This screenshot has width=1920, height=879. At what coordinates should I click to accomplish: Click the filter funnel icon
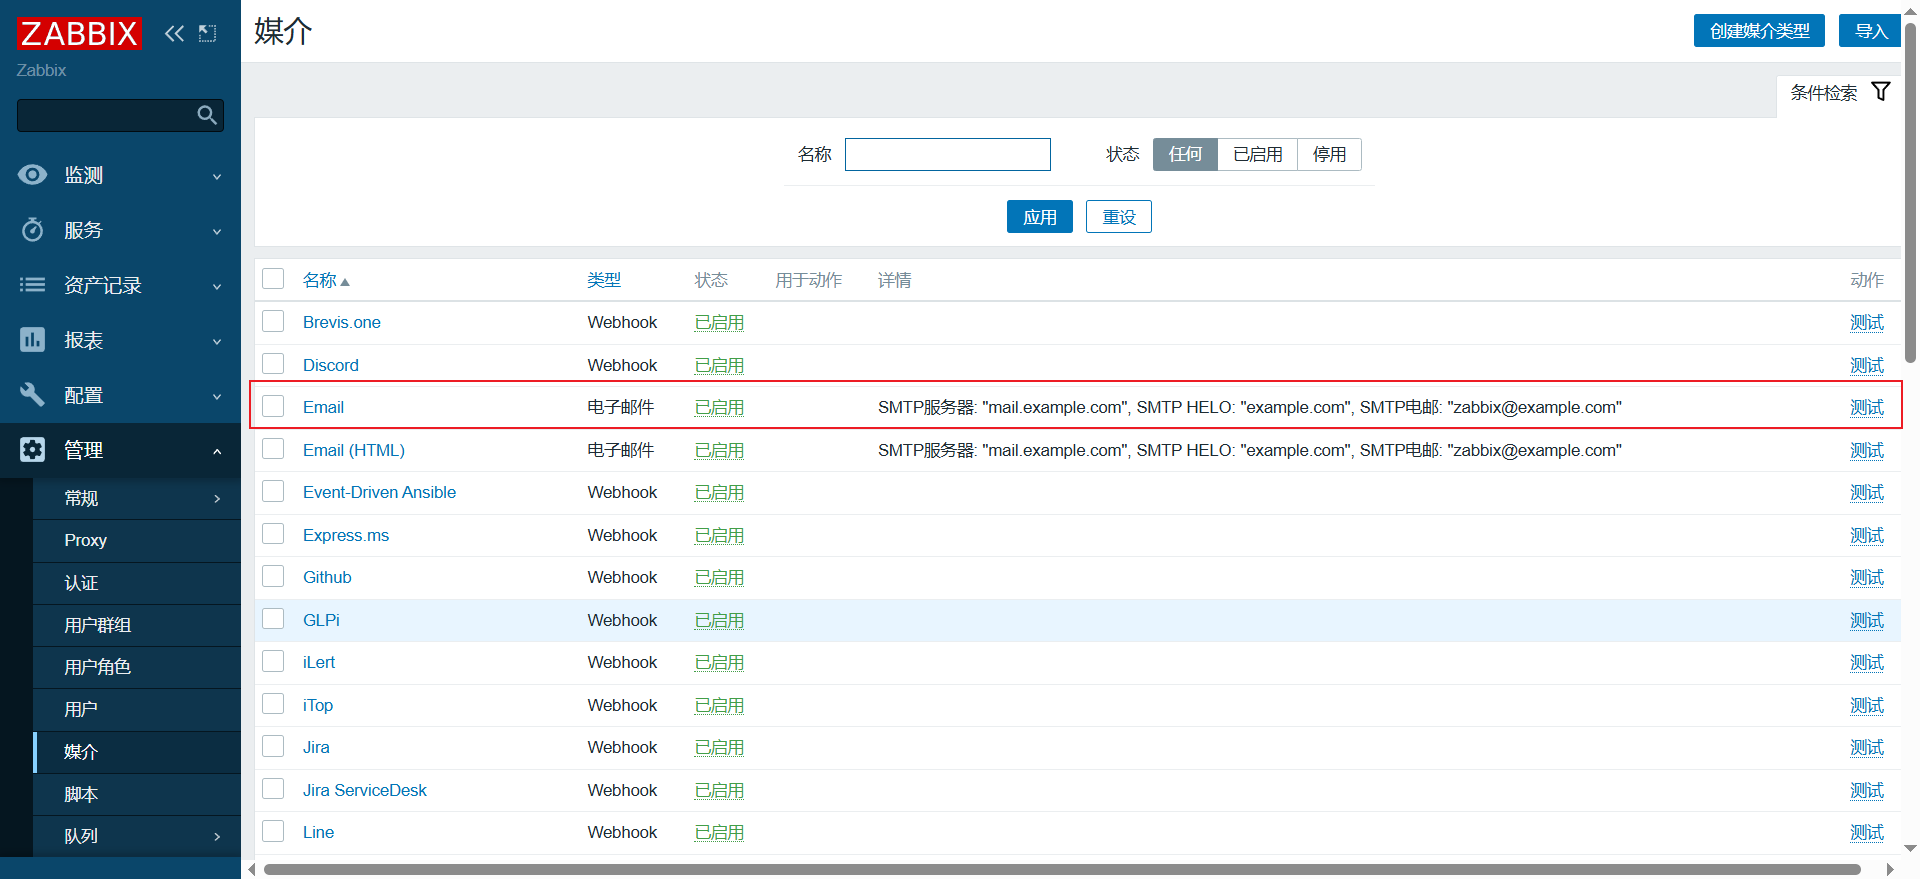1880,92
